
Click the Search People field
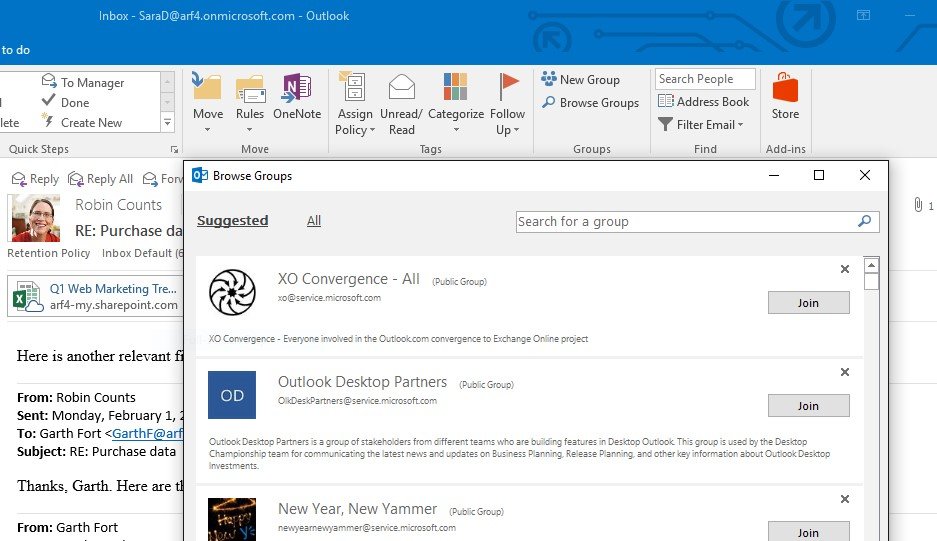click(706, 79)
